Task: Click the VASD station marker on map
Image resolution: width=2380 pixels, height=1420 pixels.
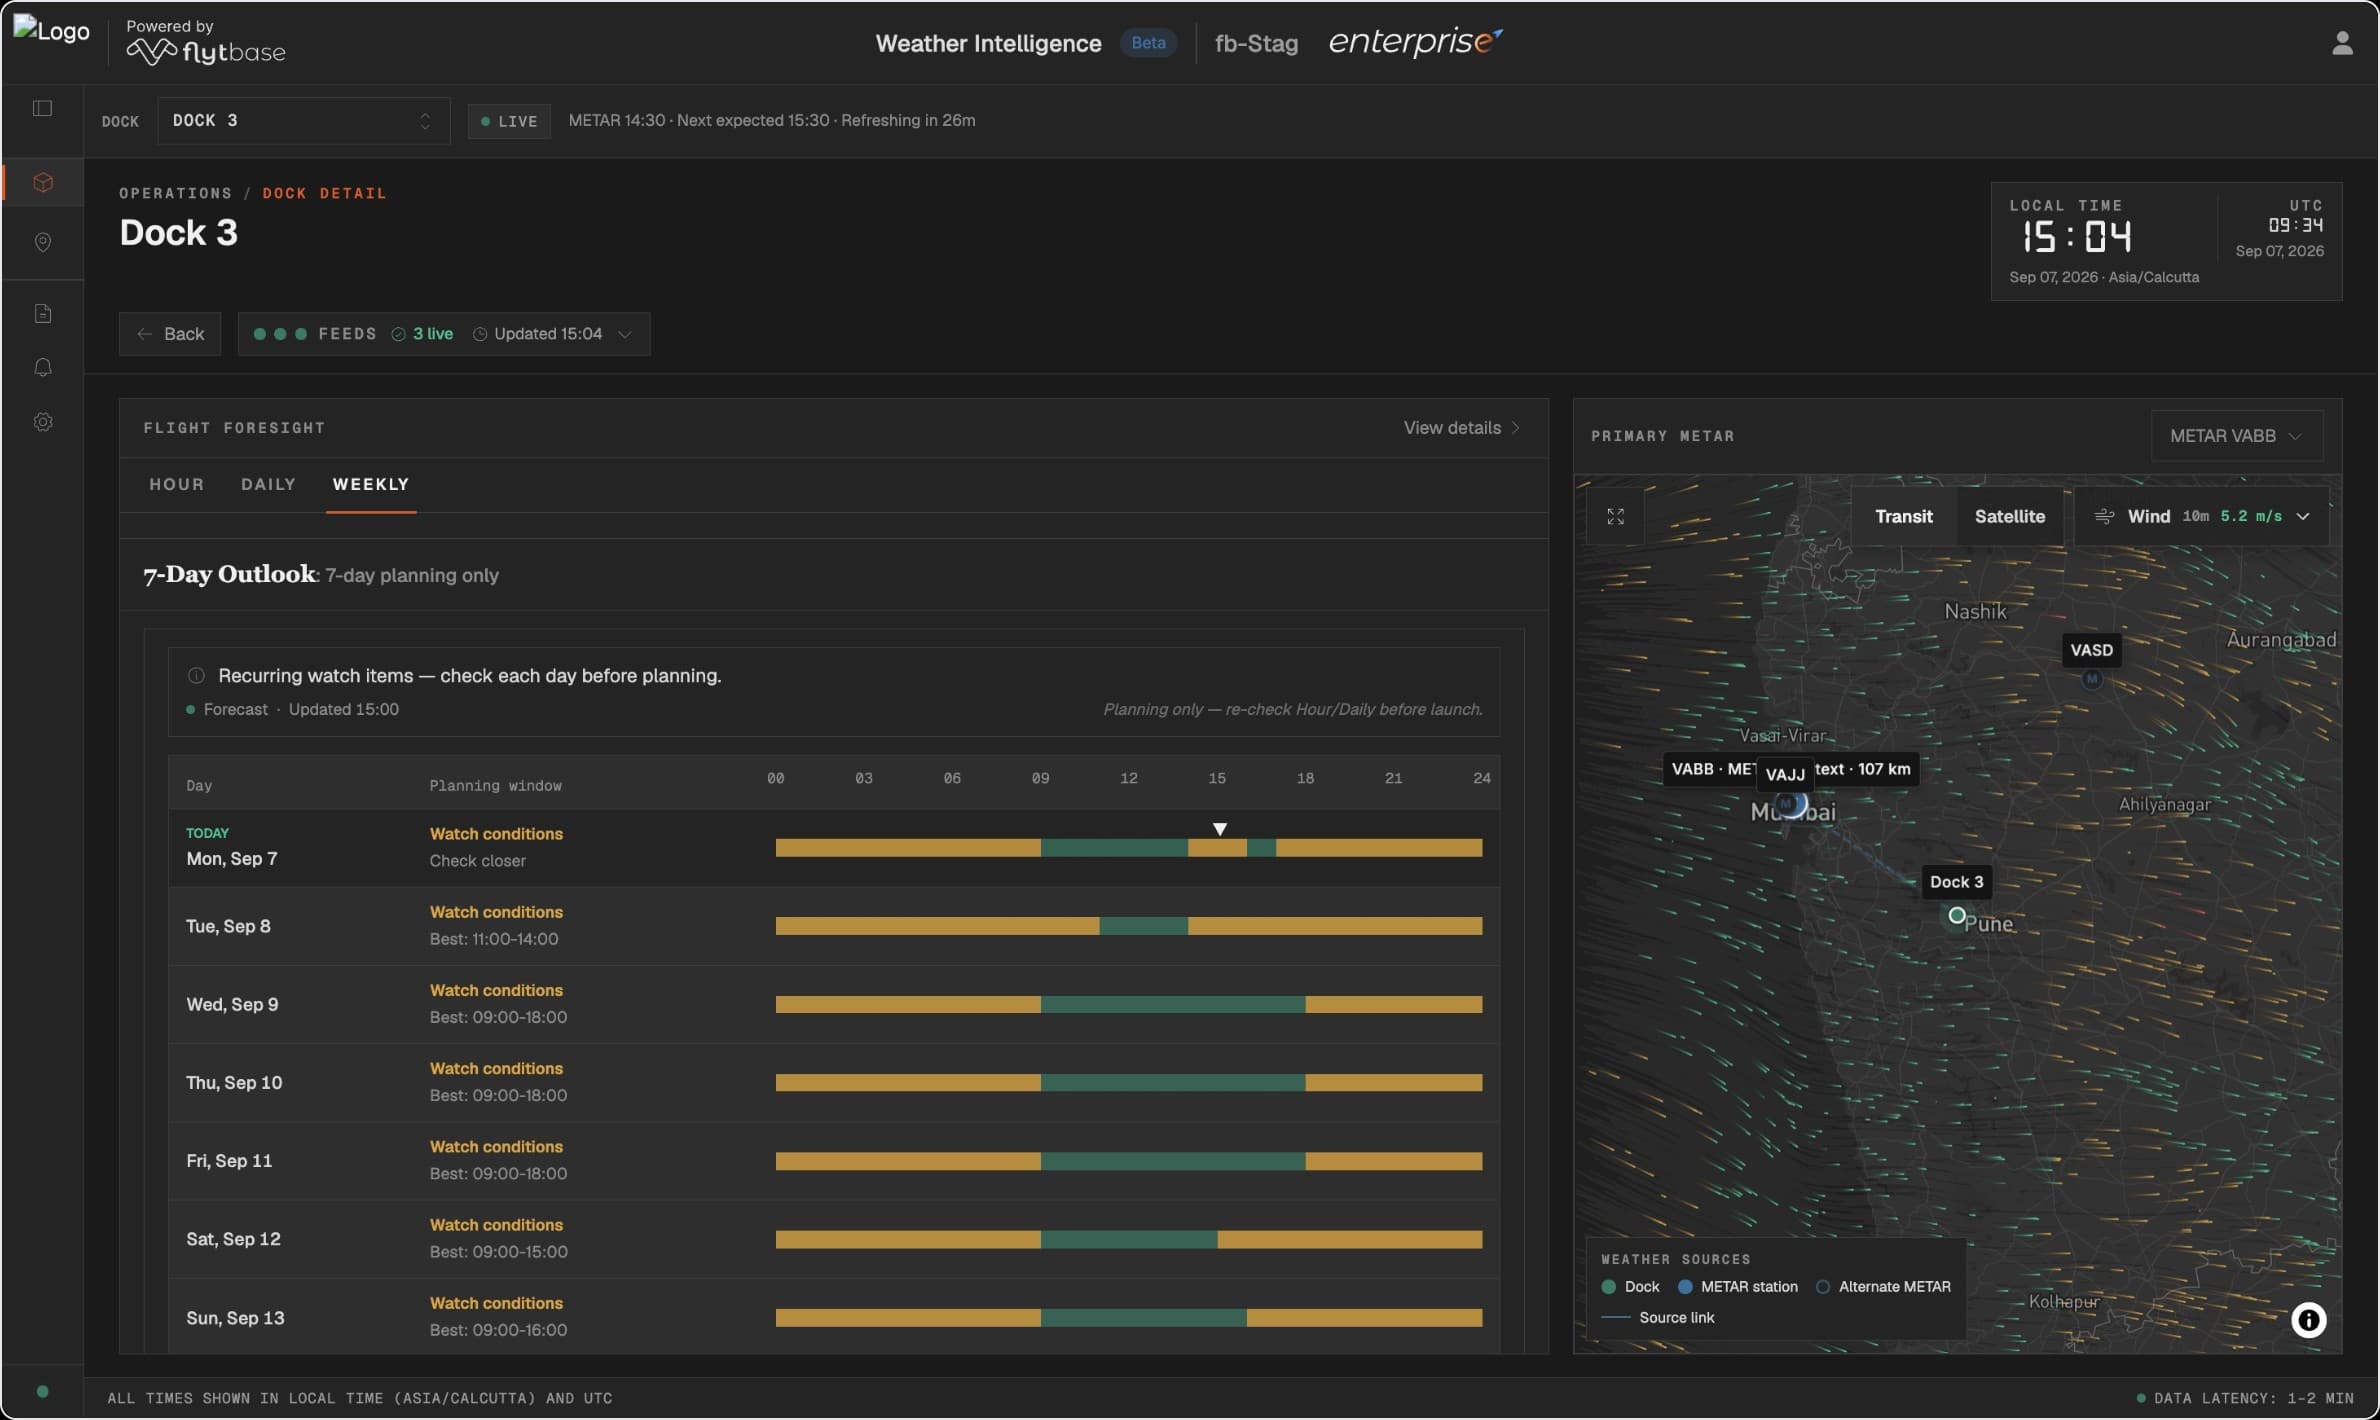Action: pyautogui.click(x=2091, y=679)
